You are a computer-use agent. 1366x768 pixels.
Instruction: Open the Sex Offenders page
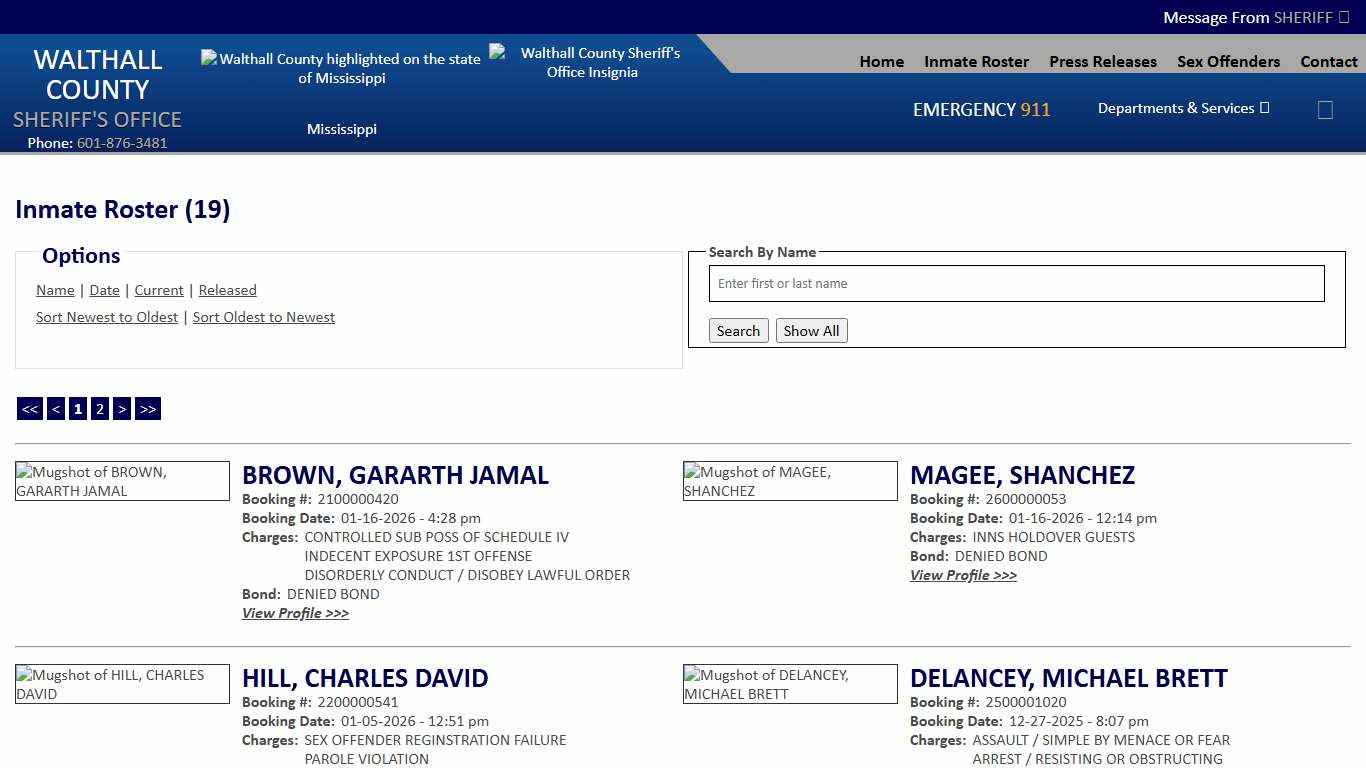(x=1228, y=61)
